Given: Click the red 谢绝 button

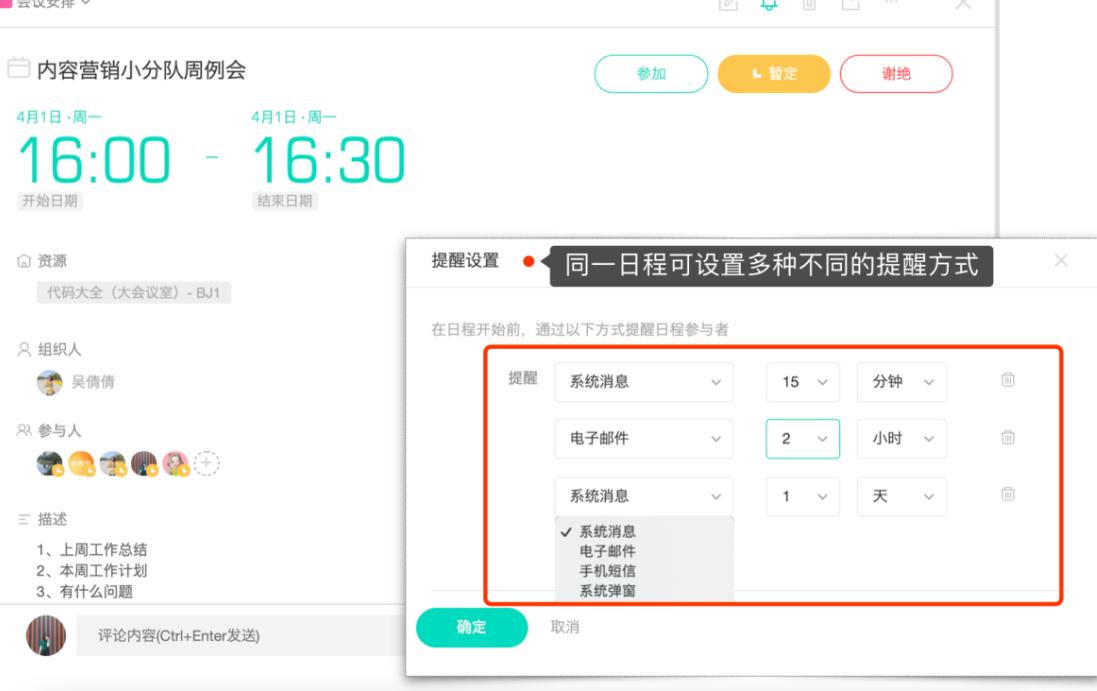Looking at the screenshot, I should pos(896,73).
